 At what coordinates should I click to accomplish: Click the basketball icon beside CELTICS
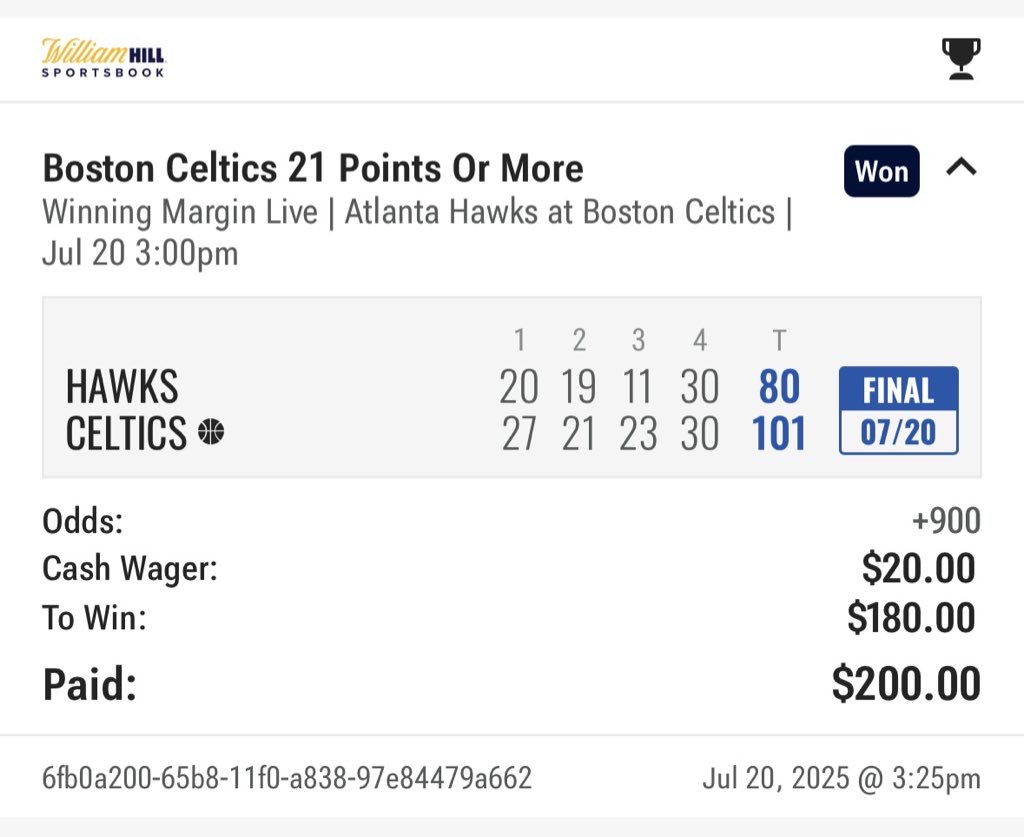(211, 432)
